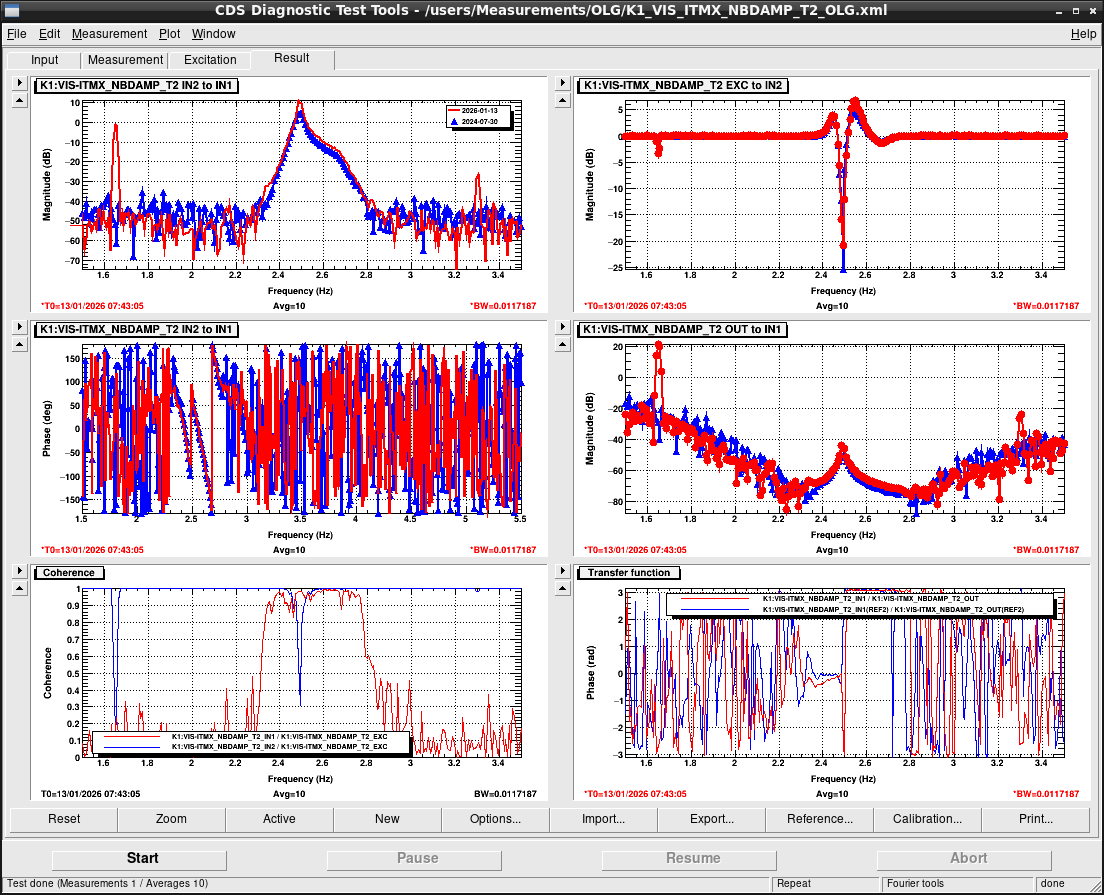Expand options panel for the Coherence plot
Screen dimensions: 1104x895
point(19,571)
